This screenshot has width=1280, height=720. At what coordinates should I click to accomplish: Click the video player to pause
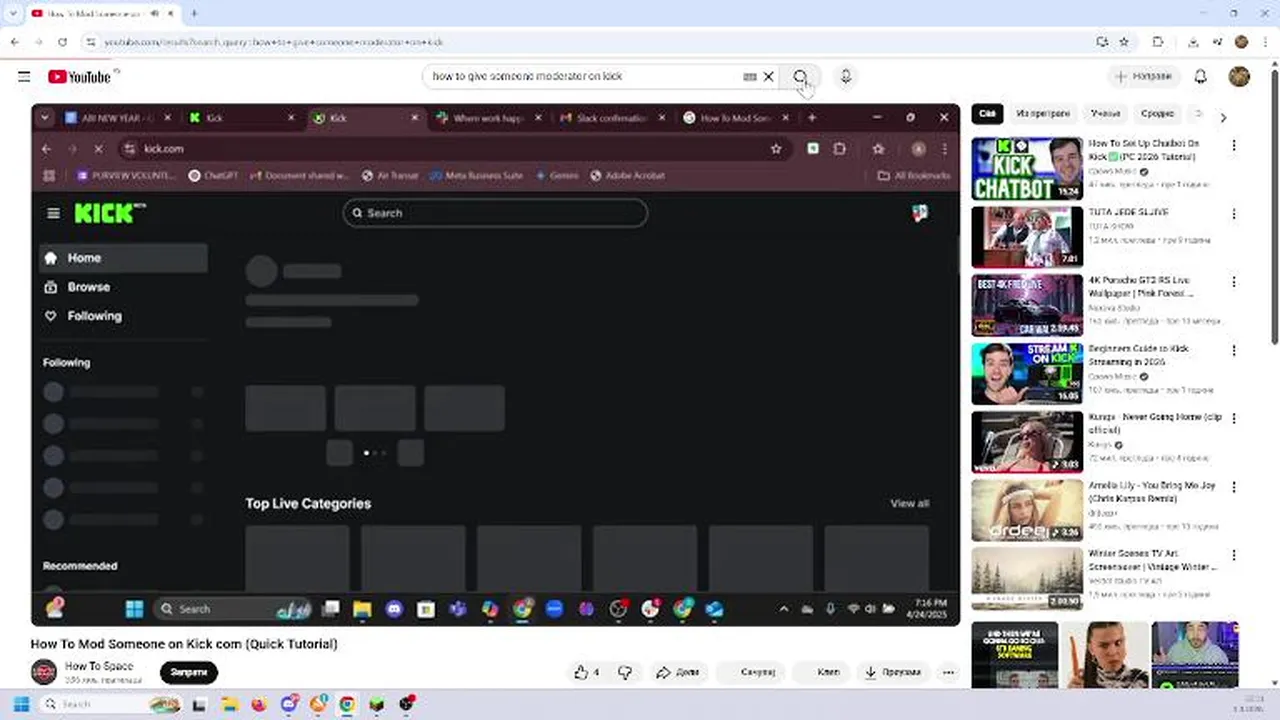(496, 364)
